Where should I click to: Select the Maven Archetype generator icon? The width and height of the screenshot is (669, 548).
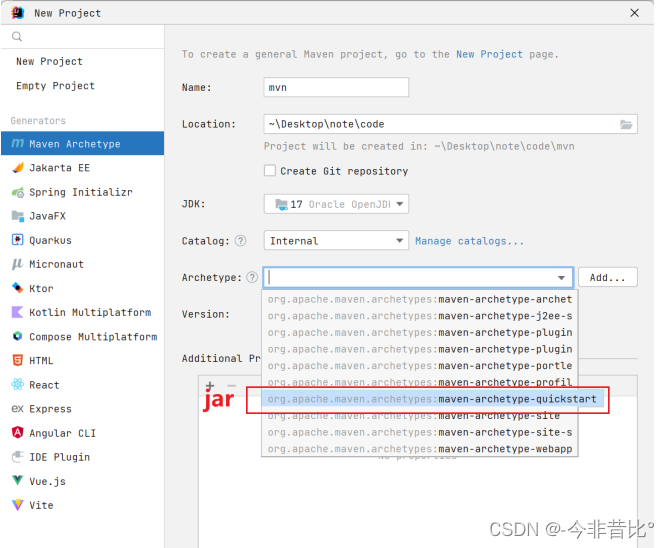pyautogui.click(x=17, y=143)
